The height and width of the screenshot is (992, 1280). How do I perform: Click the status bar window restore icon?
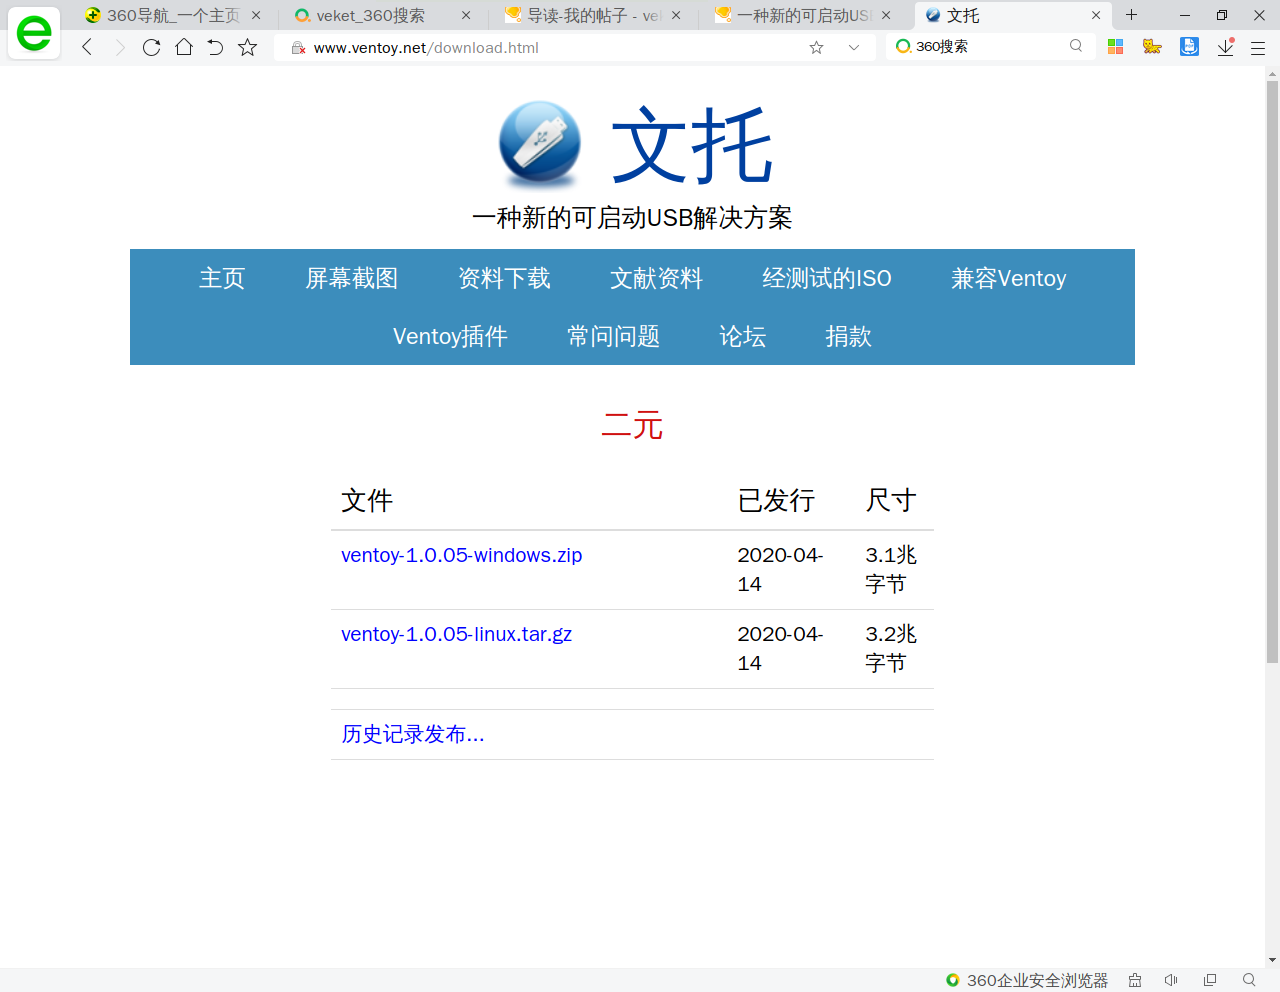1210,980
